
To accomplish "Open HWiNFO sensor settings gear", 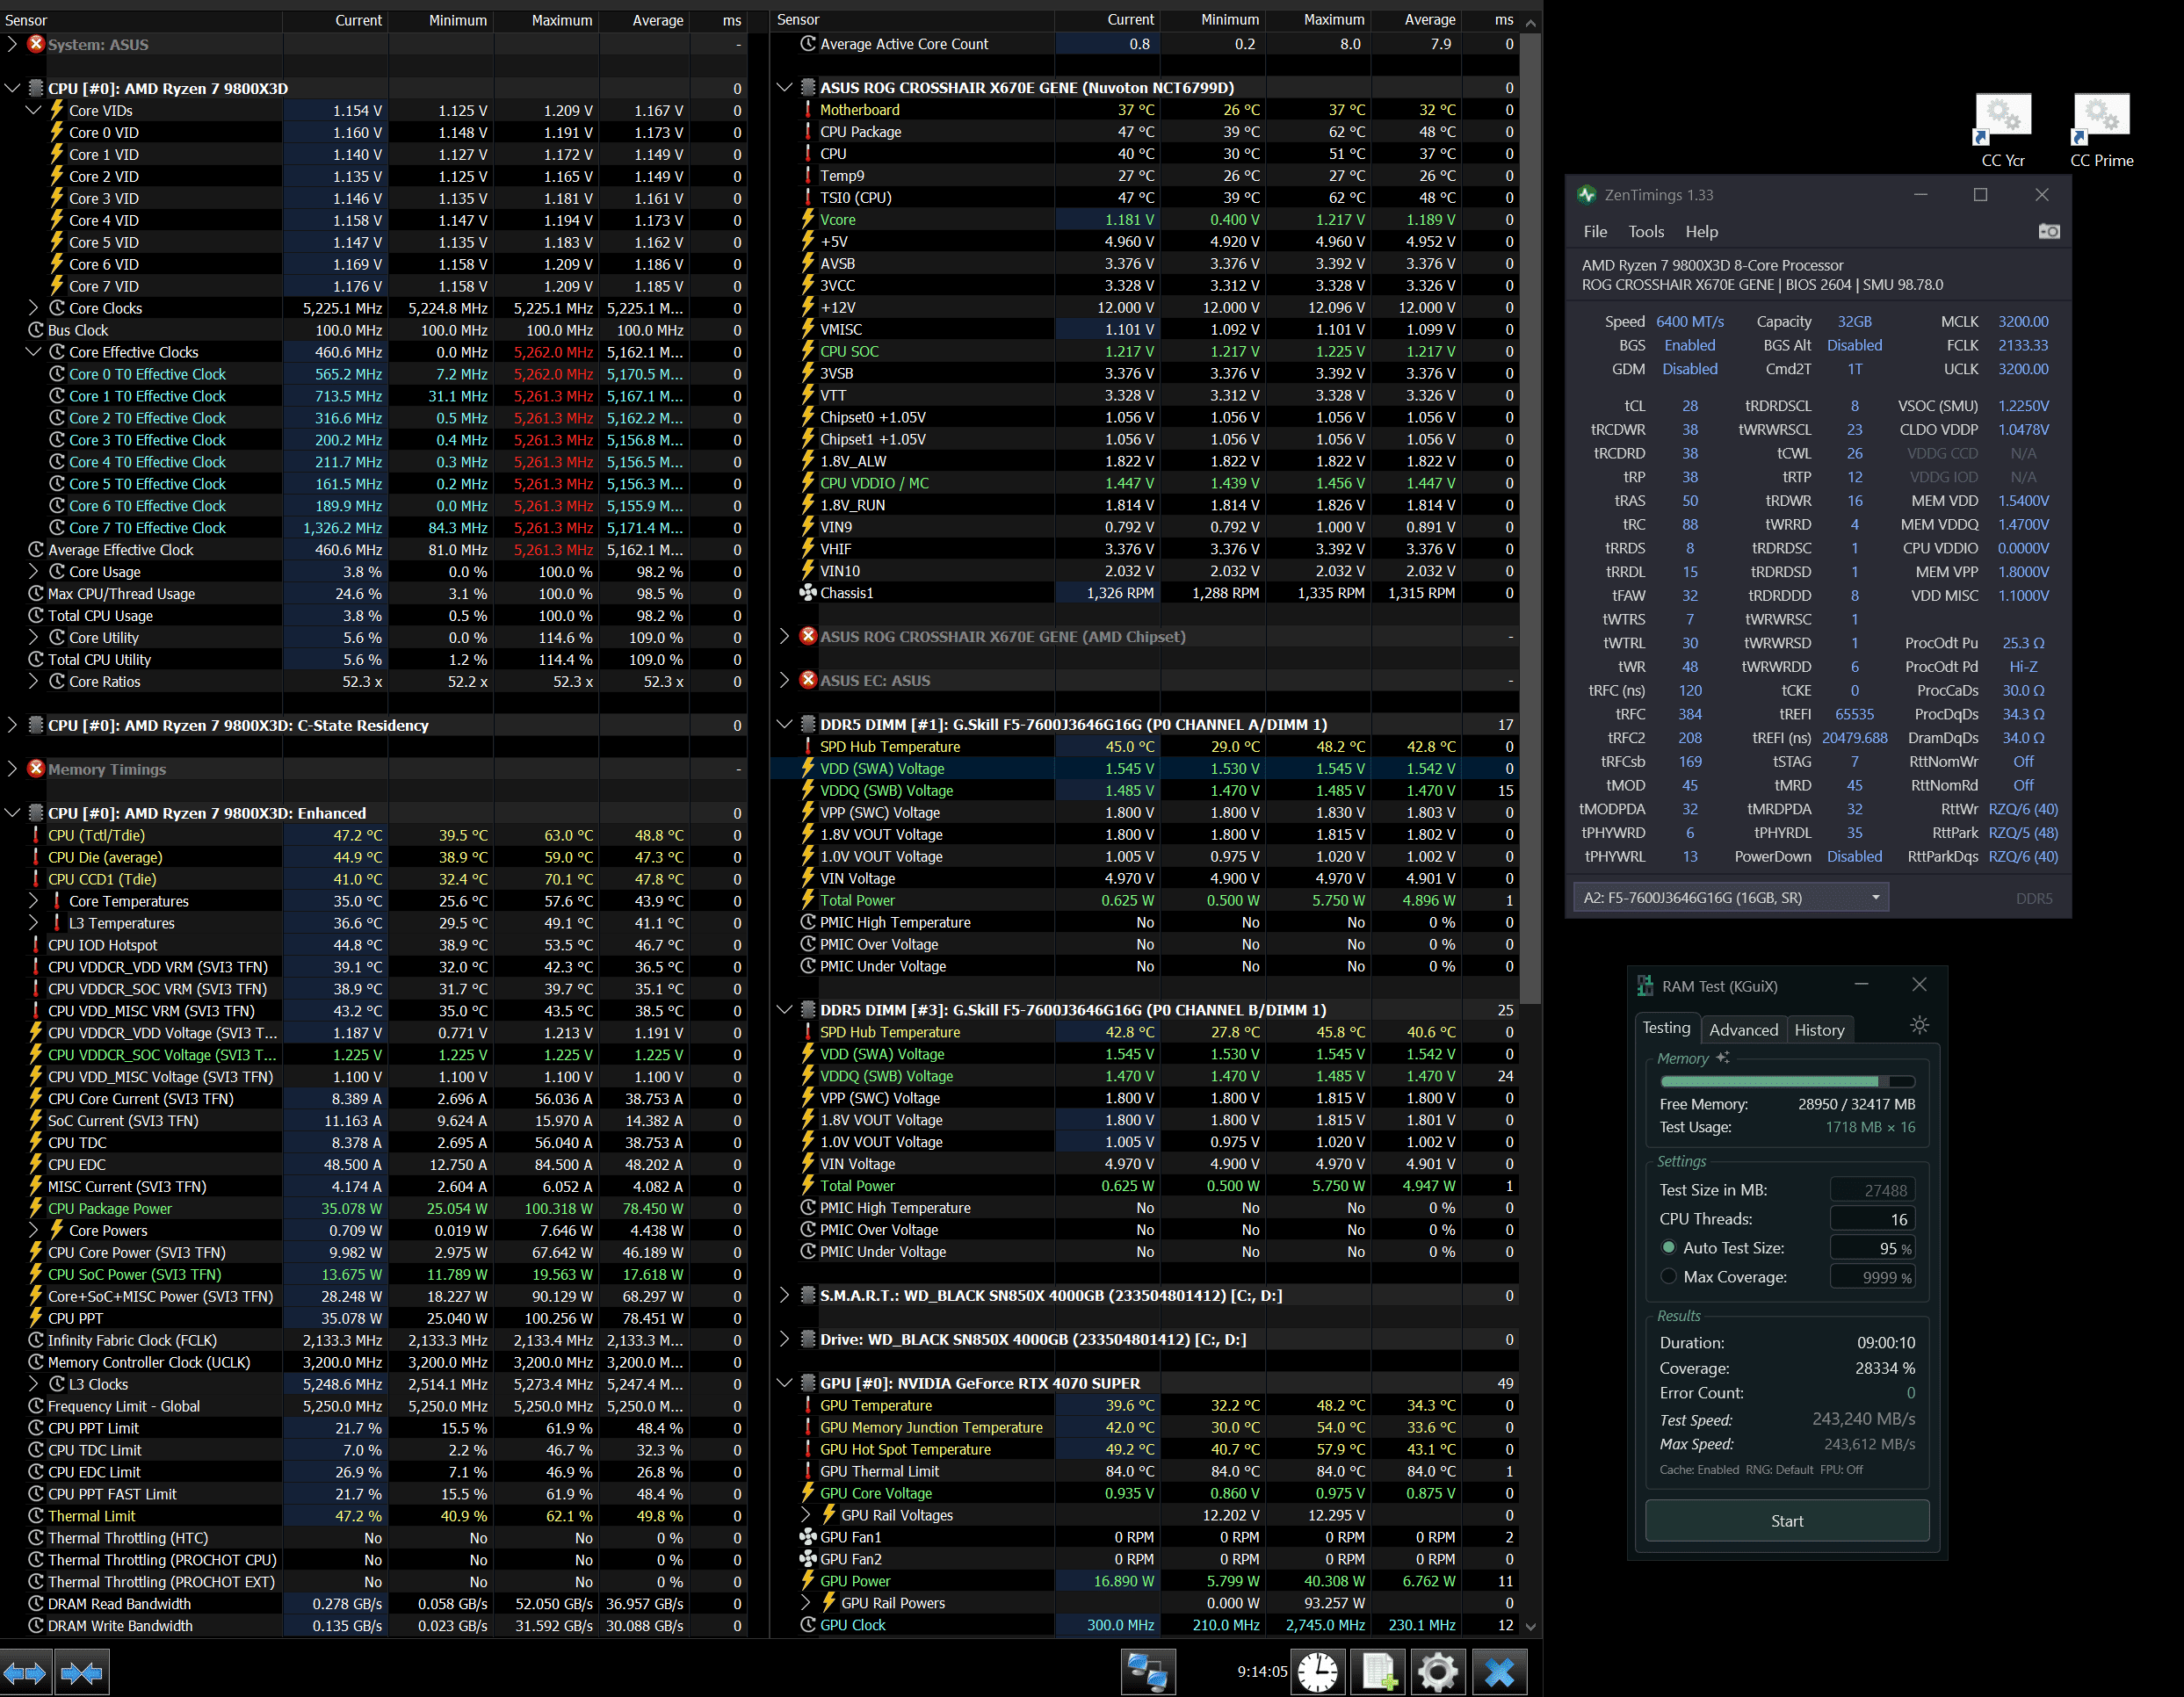I will pos(1438,1672).
